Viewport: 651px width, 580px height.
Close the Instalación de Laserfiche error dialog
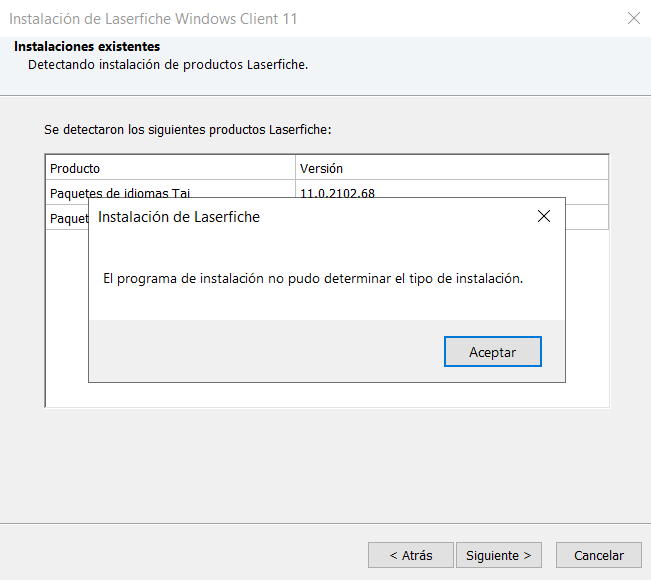point(543,217)
